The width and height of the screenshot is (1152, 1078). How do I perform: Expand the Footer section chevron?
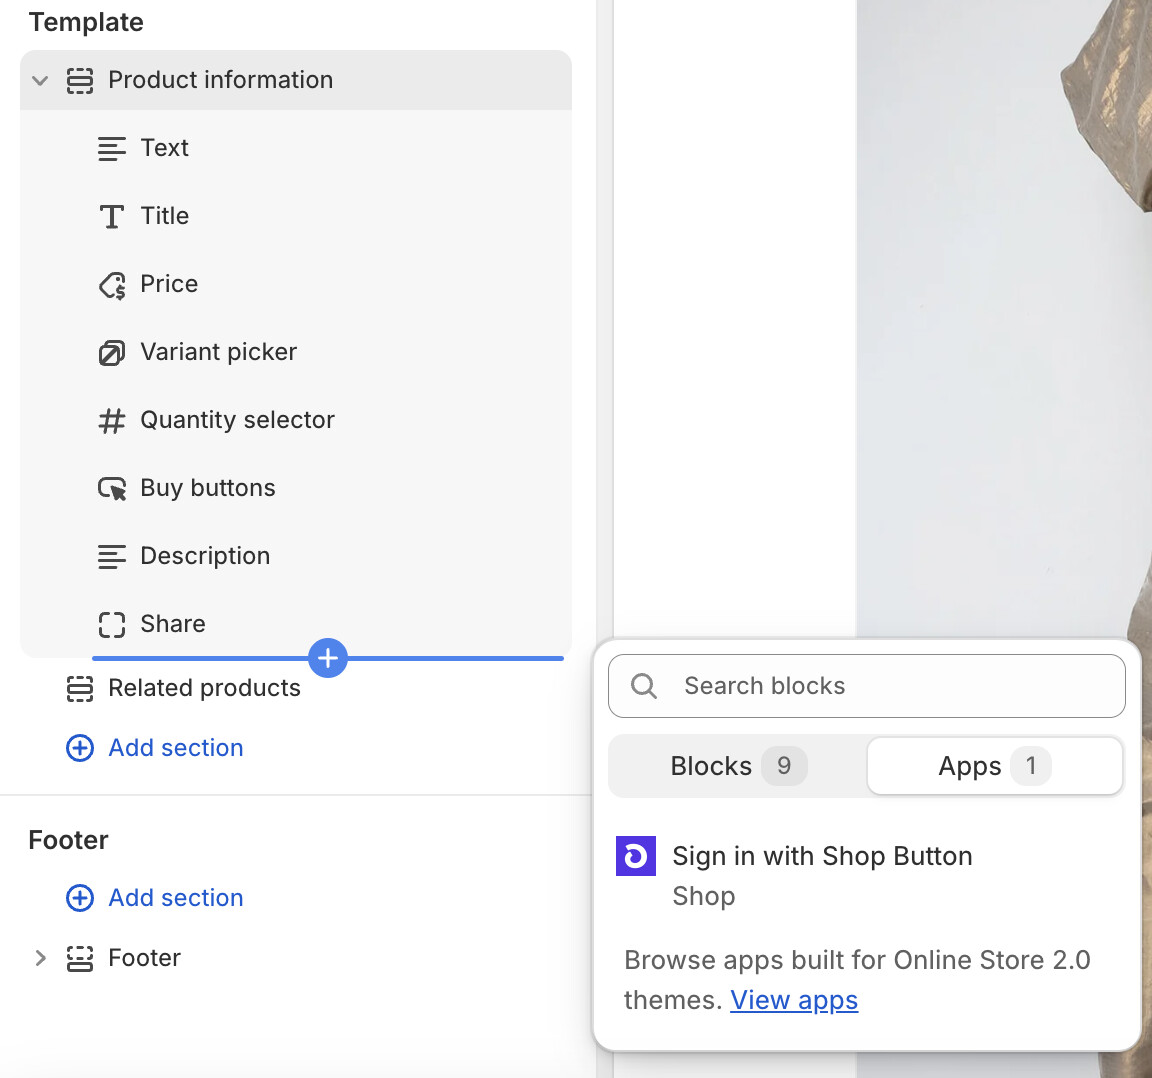[40, 958]
